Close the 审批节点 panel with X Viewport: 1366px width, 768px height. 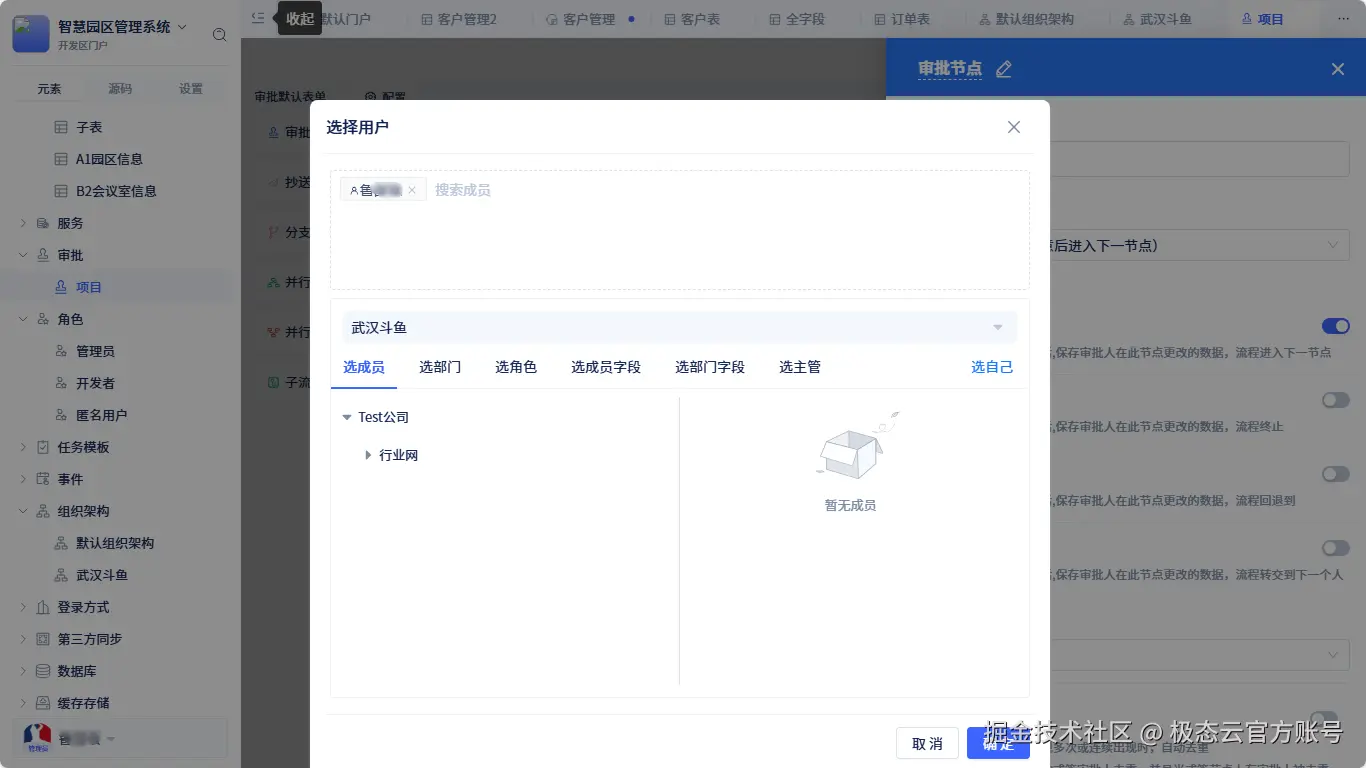pos(1338,69)
